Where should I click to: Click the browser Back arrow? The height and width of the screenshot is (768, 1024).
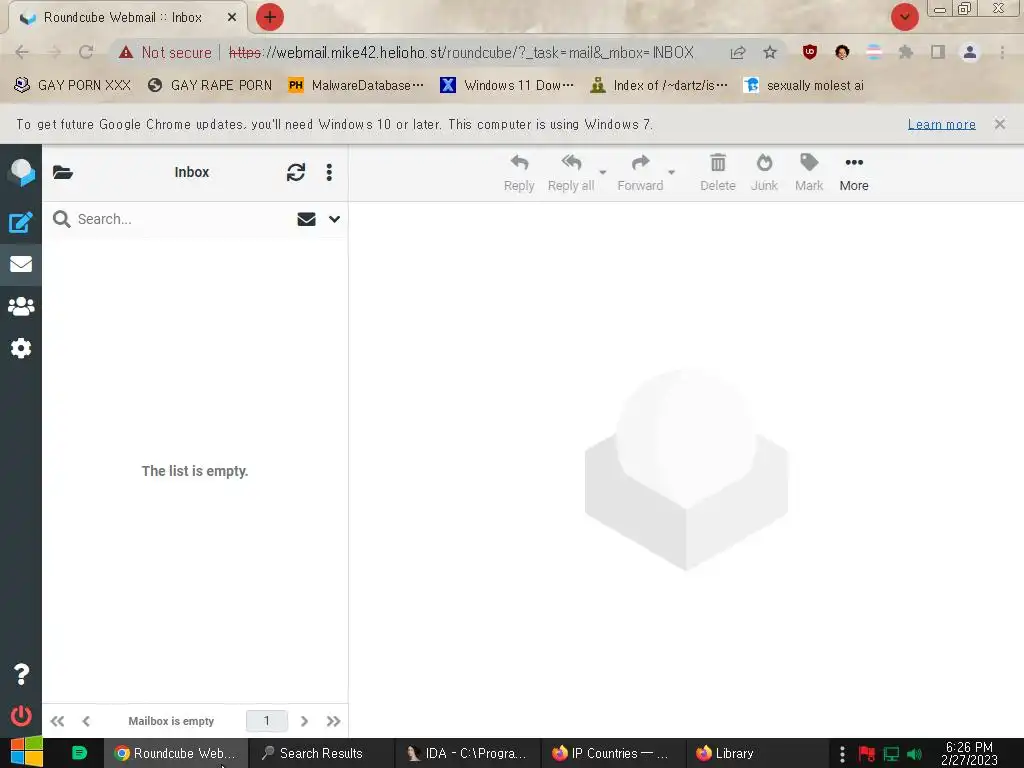pos(22,52)
